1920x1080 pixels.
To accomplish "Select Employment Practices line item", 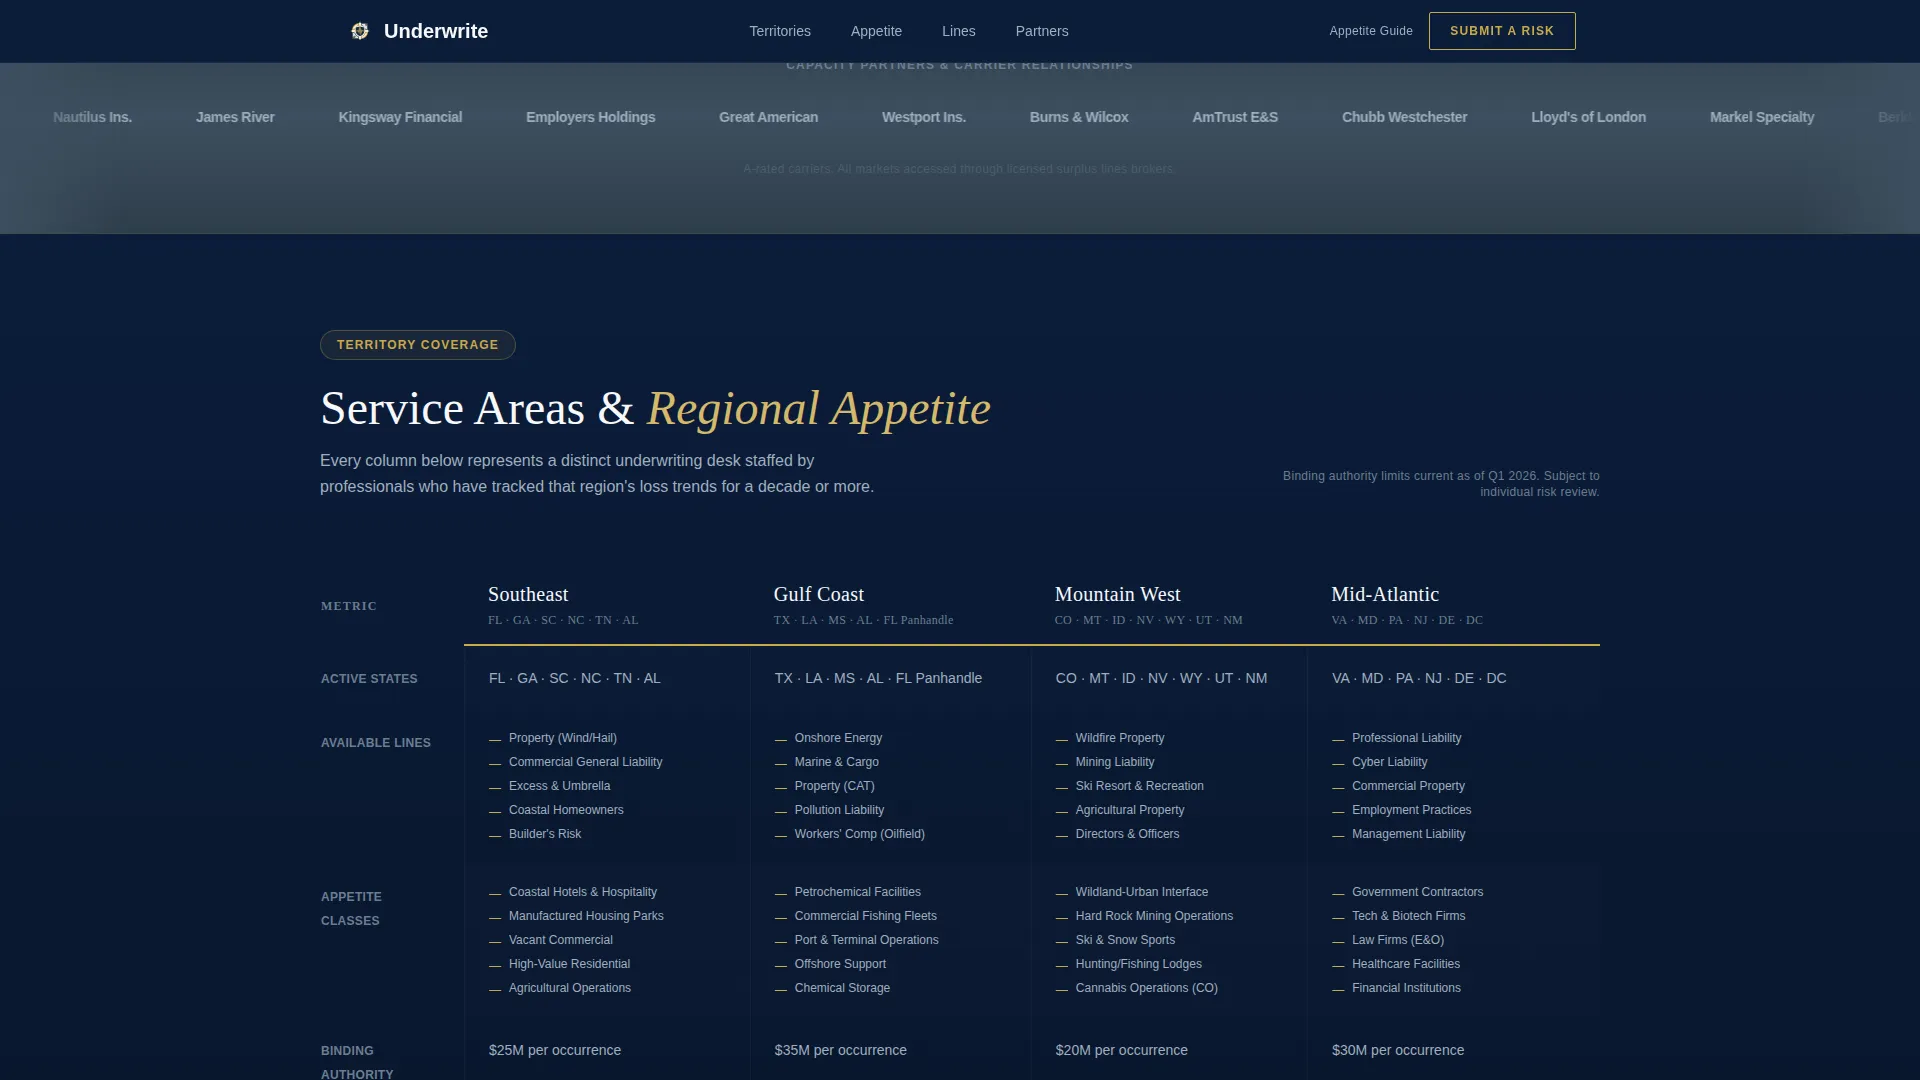I will click(1412, 810).
